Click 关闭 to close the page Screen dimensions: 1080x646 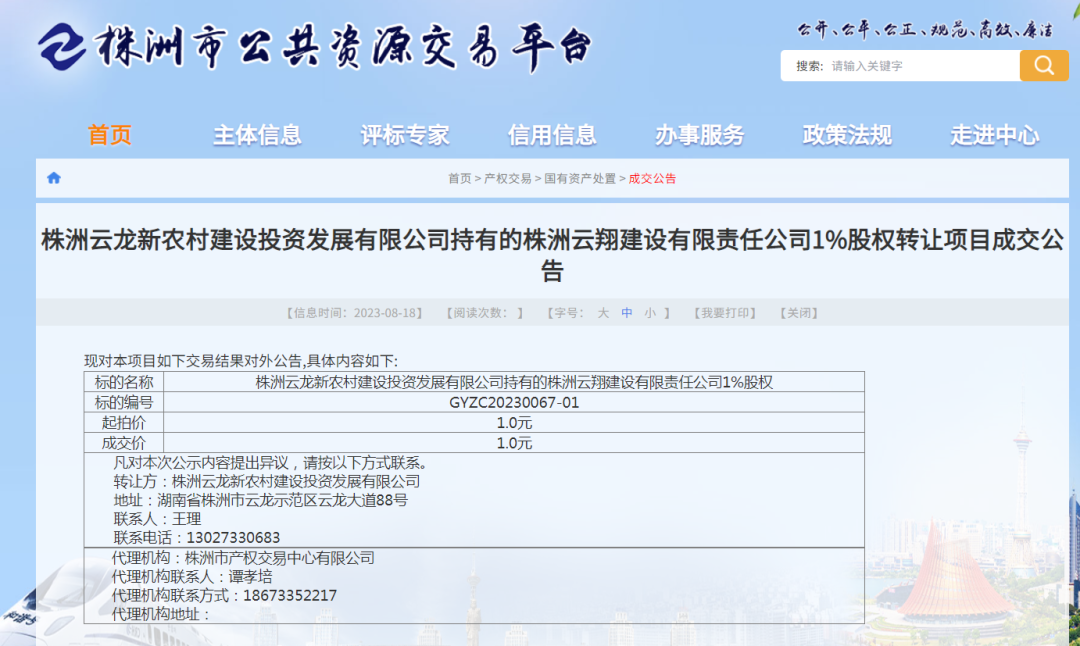click(x=798, y=313)
